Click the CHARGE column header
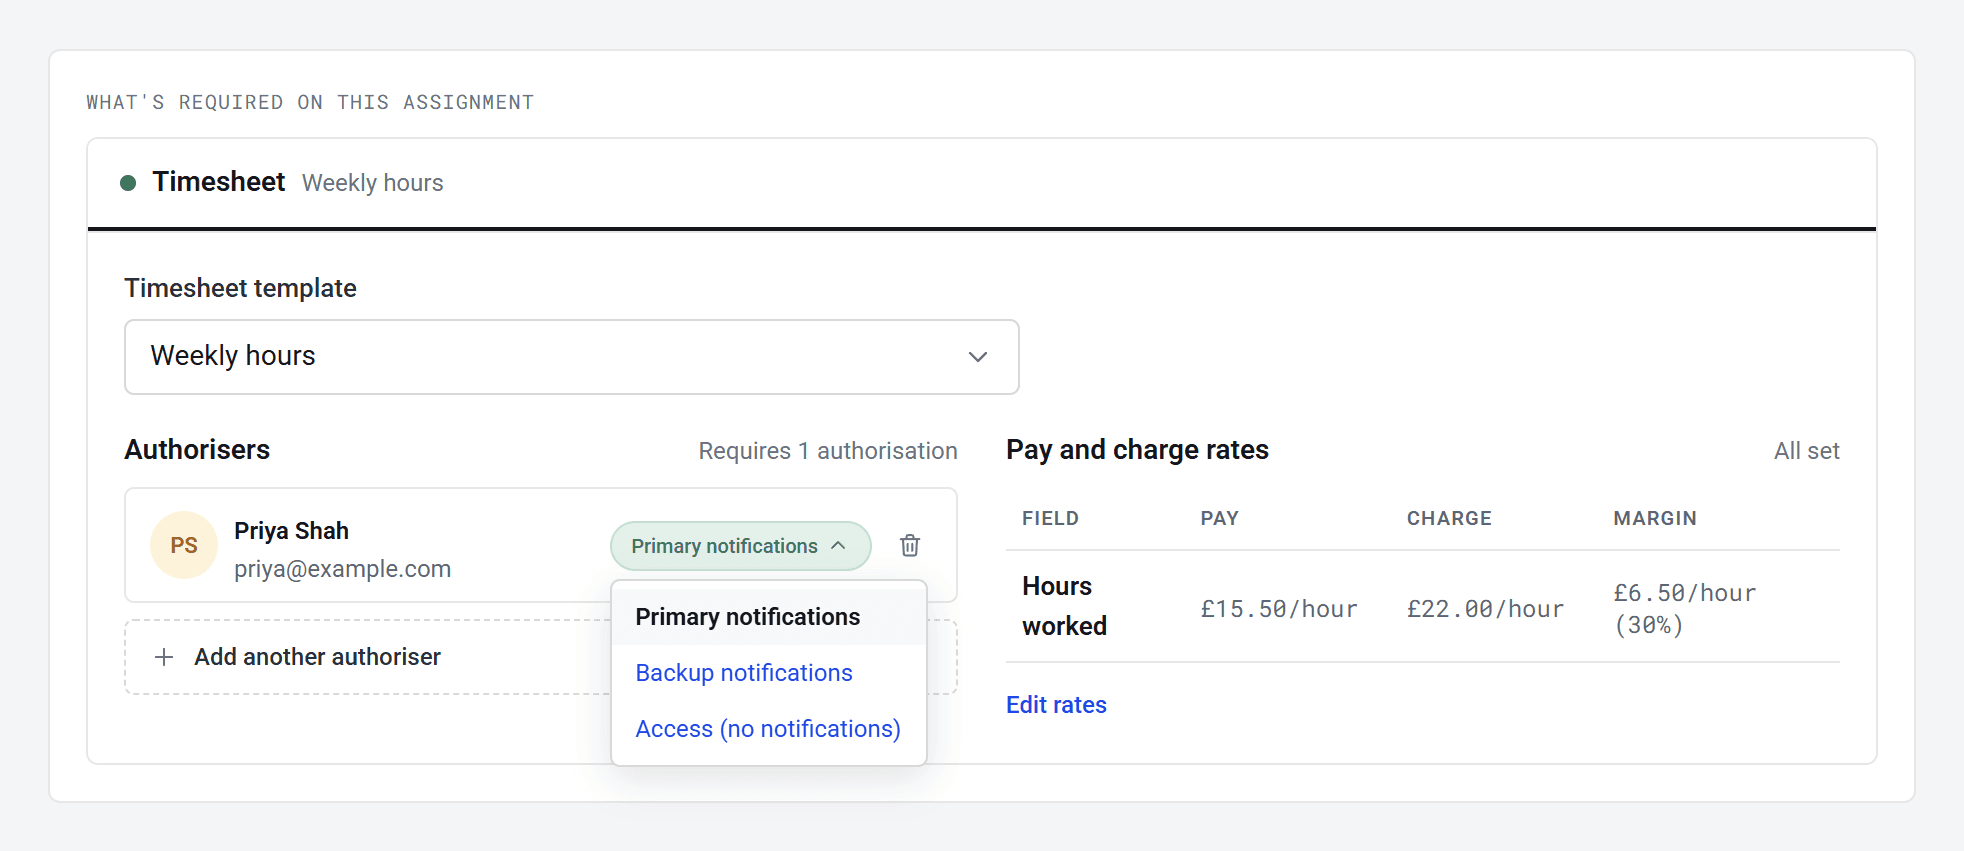 click(1449, 518)
